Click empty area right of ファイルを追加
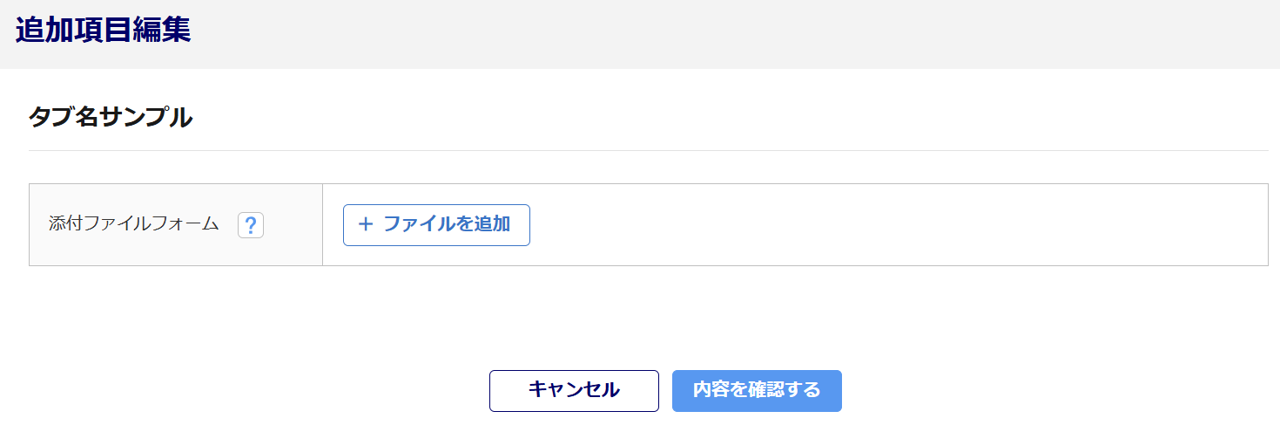Image resolution: width=1280 pixels, height=432 pixels. 890,225
